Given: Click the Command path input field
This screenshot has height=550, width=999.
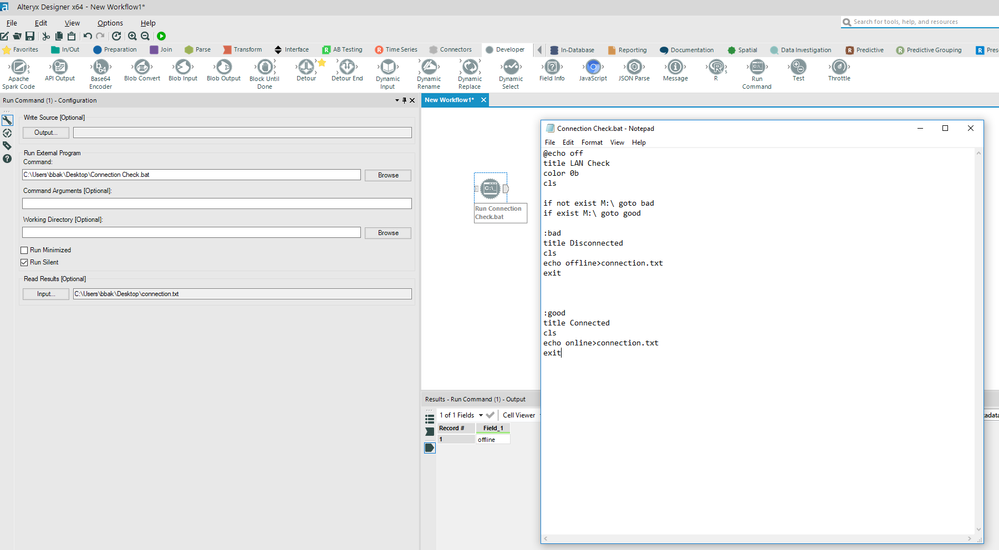Looking at the screenshot, I should coord(191,175).
